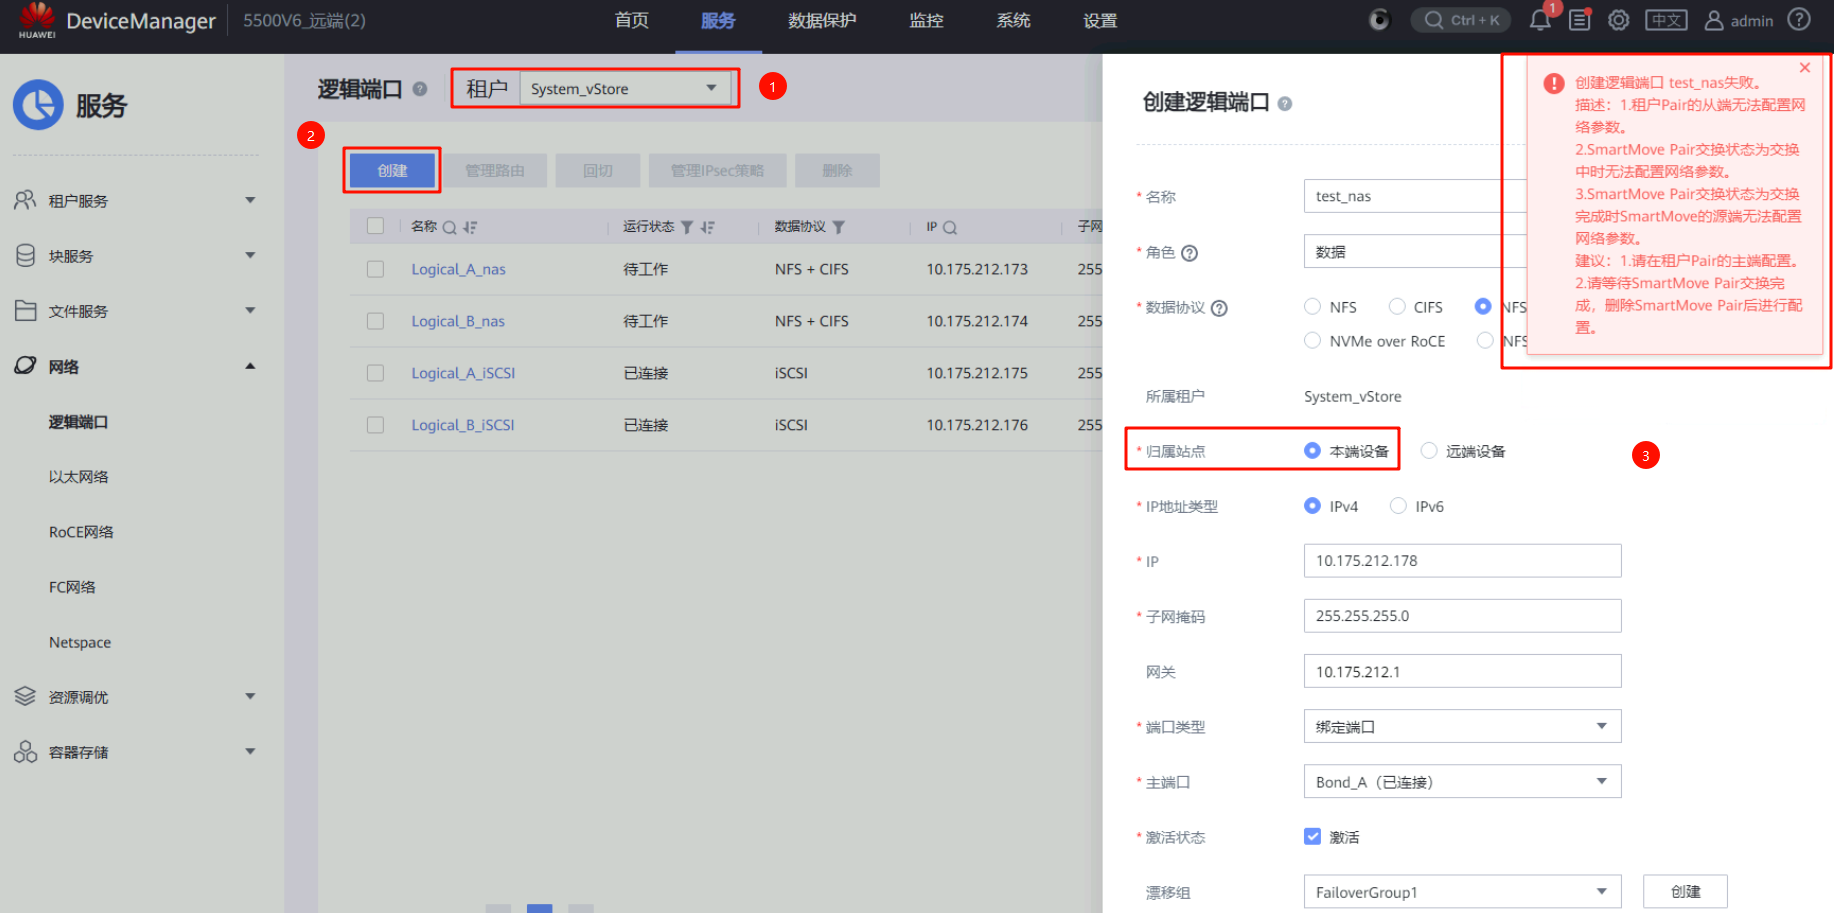This screenshot has width=1834, height=913.
Task: Expand the 主端口 Bond_A dropdown
Action: pos(1461,782)
